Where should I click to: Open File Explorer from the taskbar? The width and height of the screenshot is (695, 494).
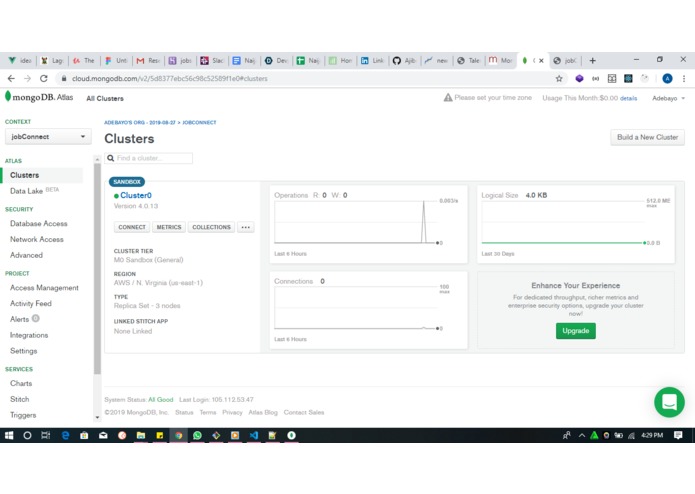point(141,435)
